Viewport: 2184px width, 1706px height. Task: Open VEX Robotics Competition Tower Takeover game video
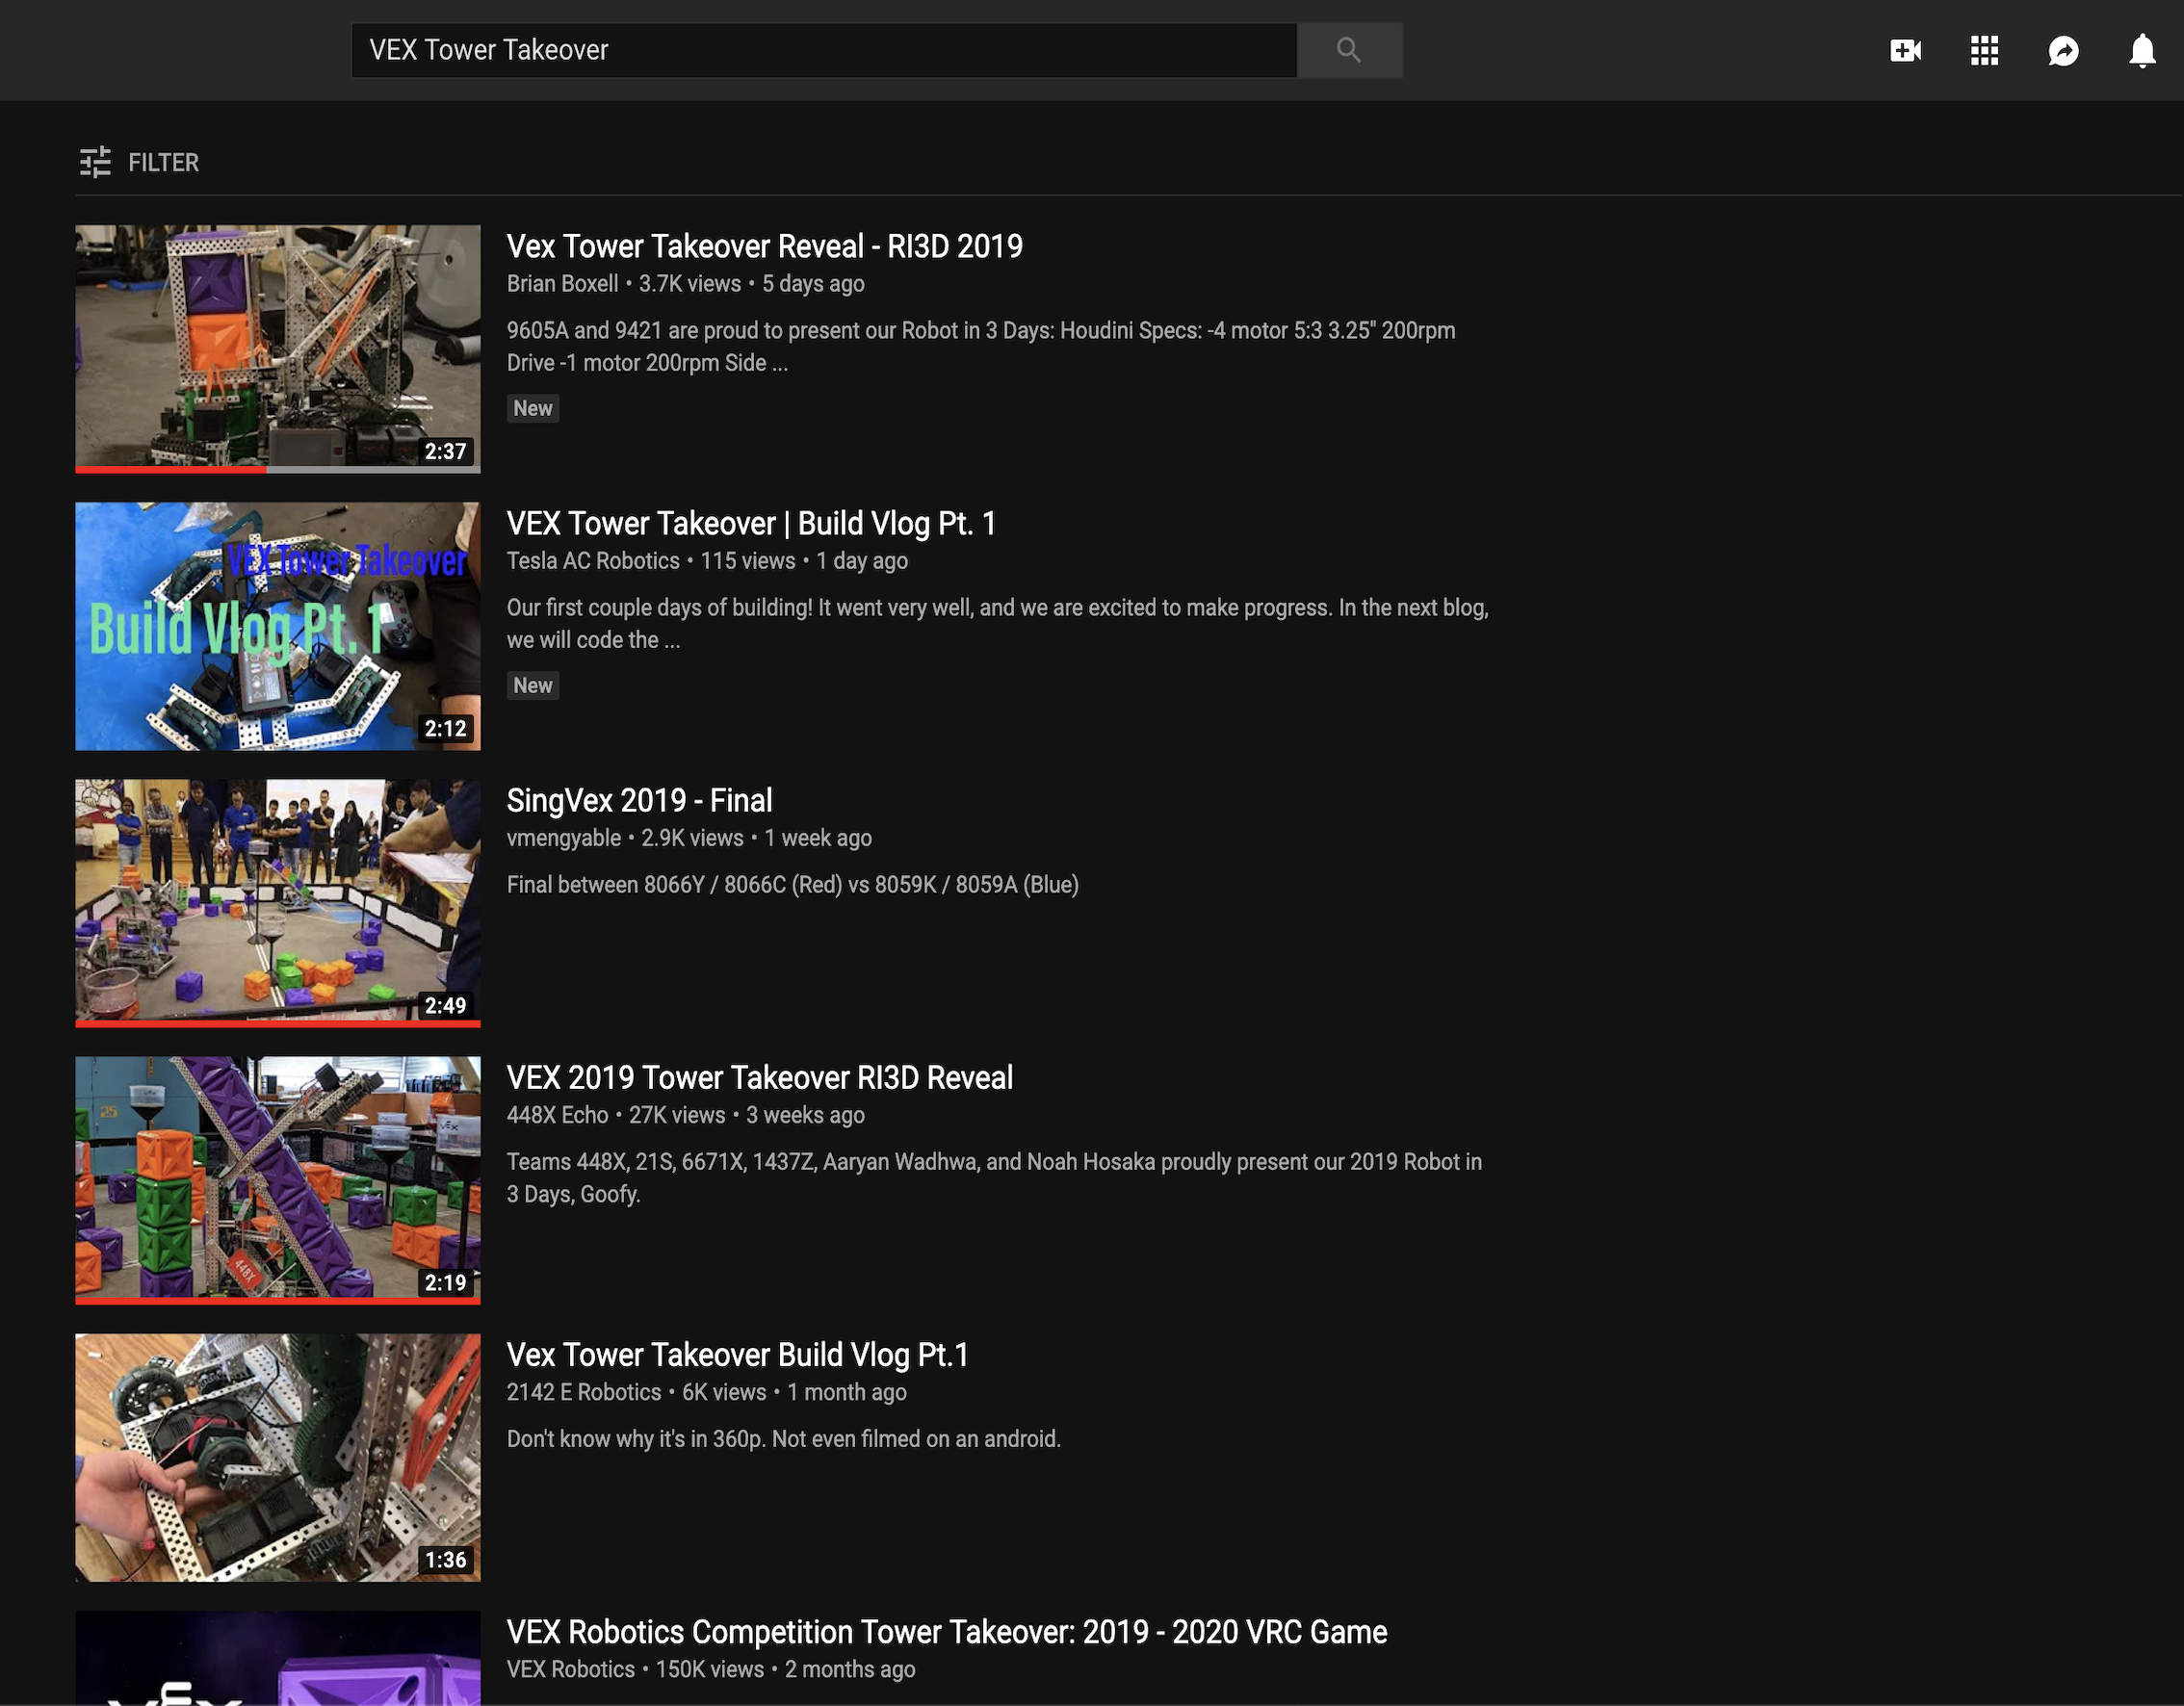tap(946, 1631)
